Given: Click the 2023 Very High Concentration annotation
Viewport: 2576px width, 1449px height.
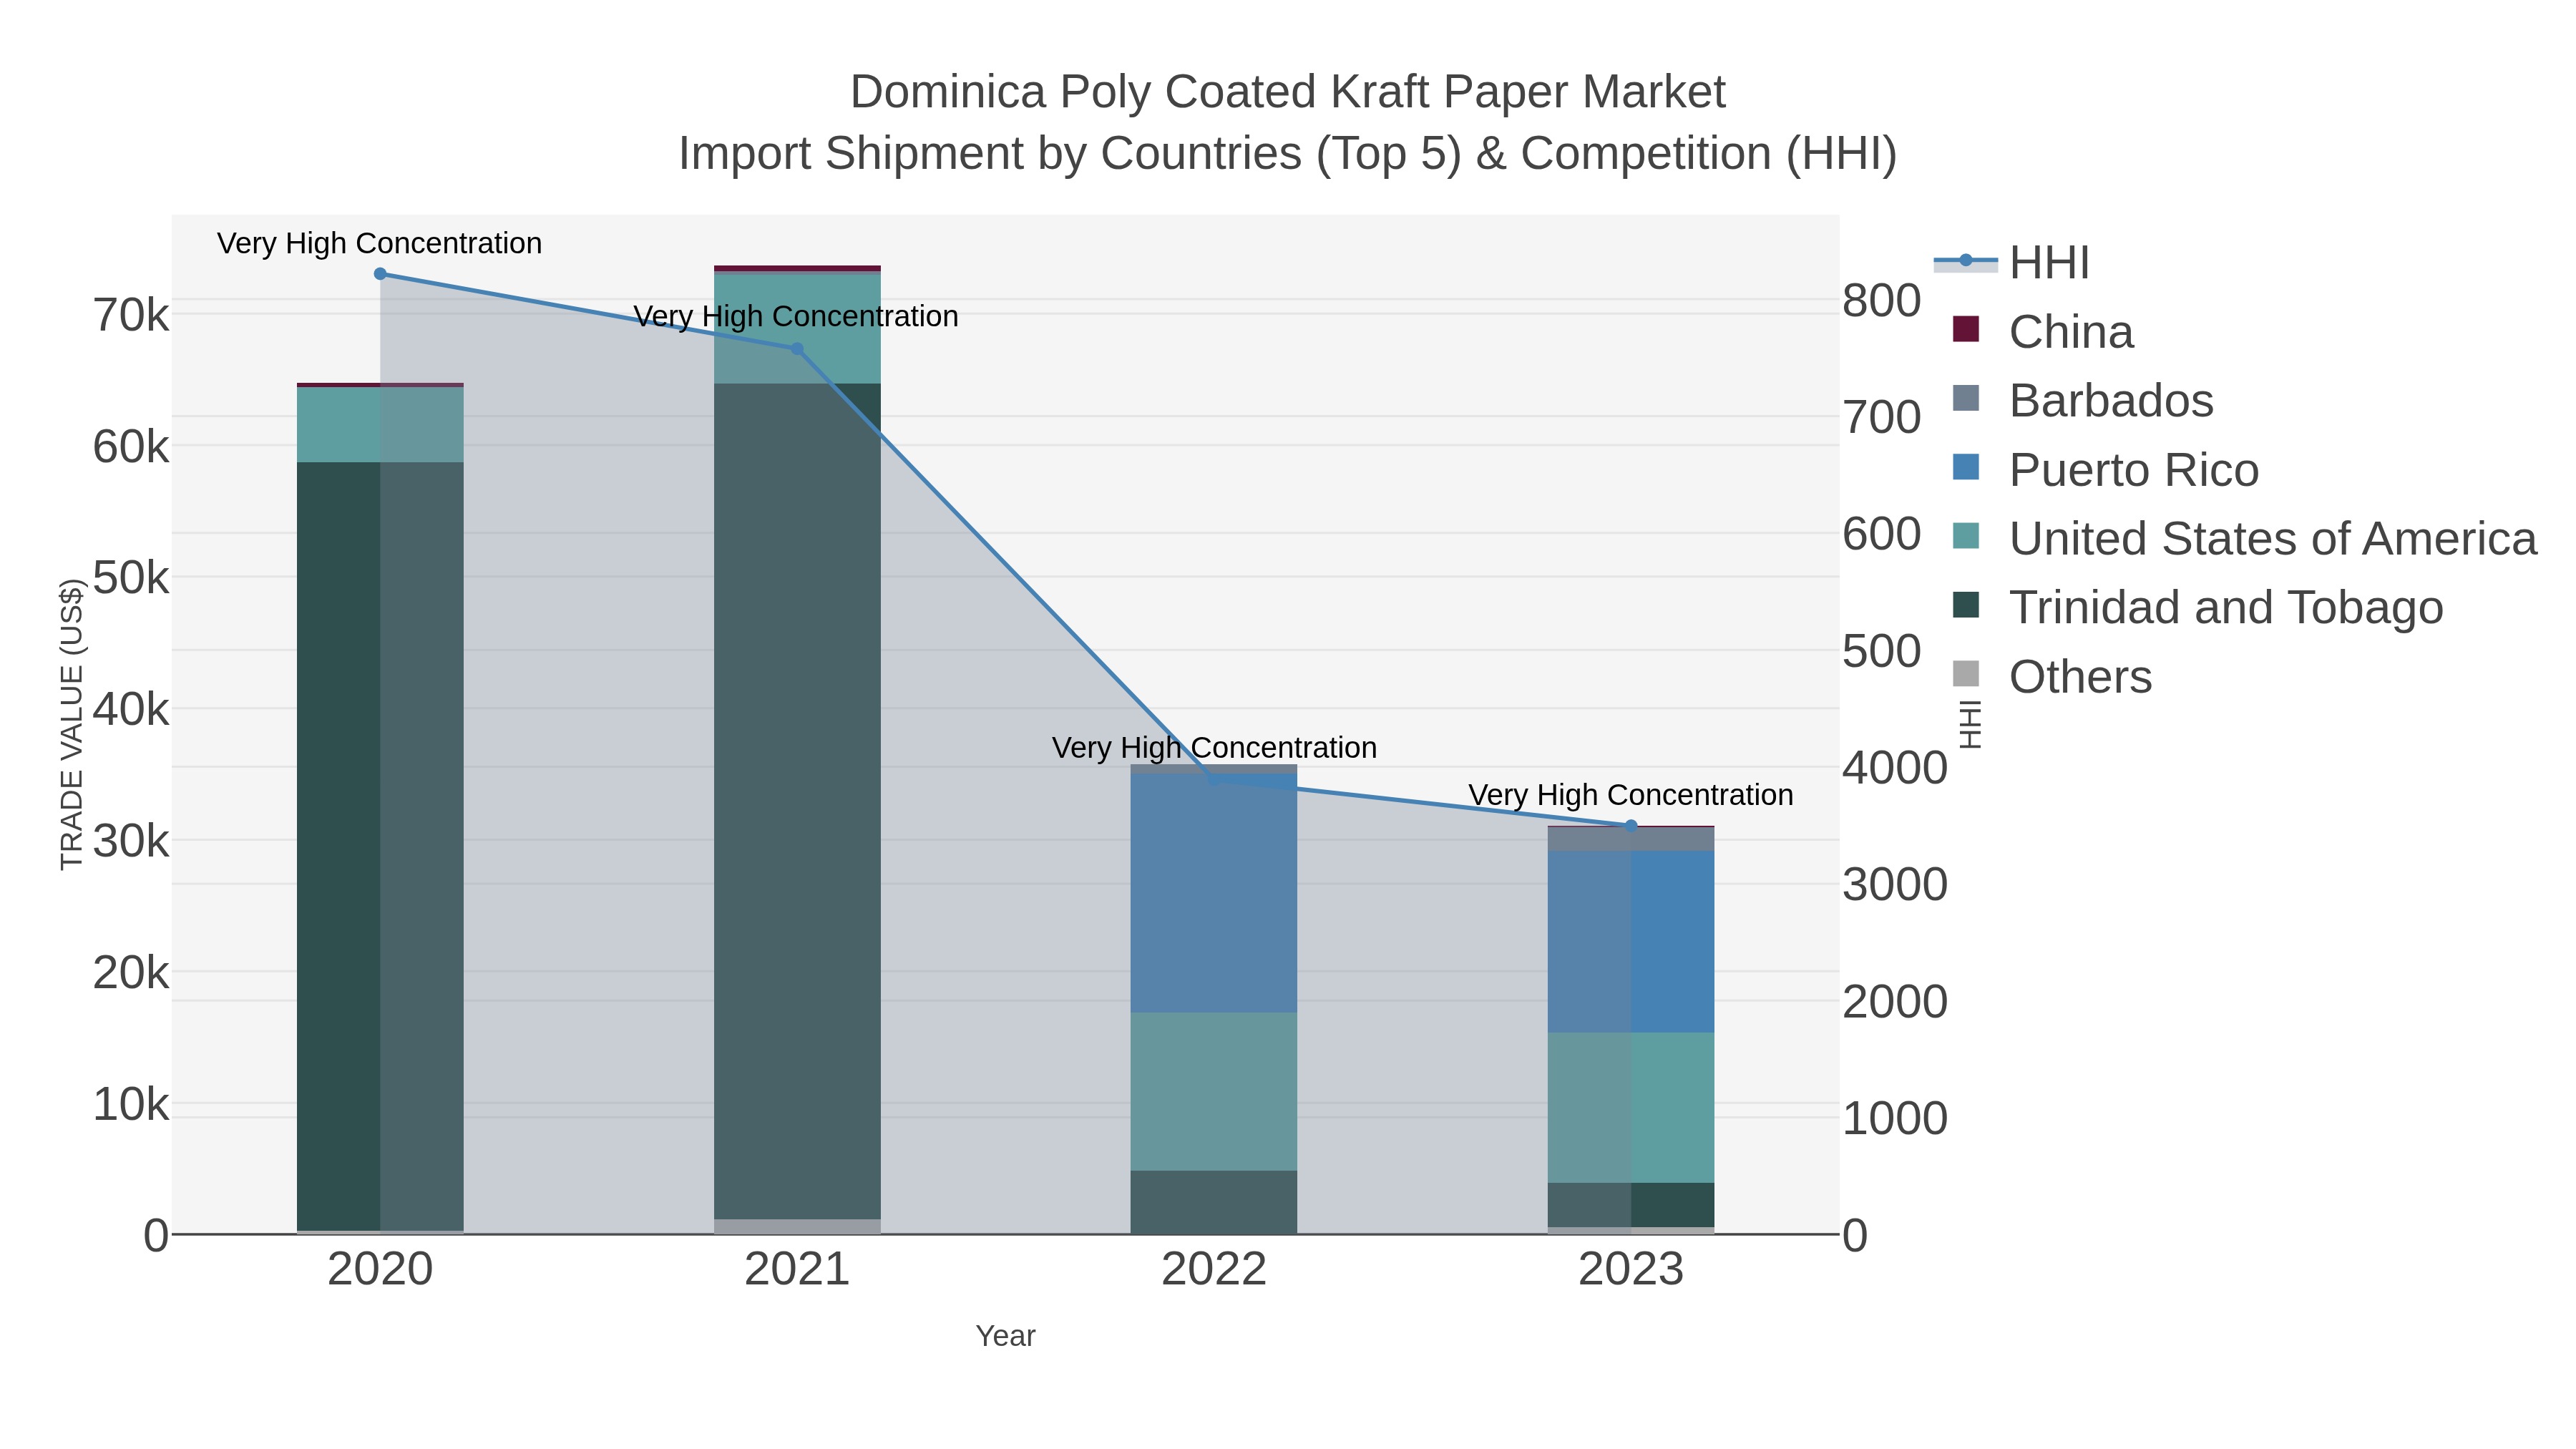Looking at the screenshot, I should tap(1631, 795).
